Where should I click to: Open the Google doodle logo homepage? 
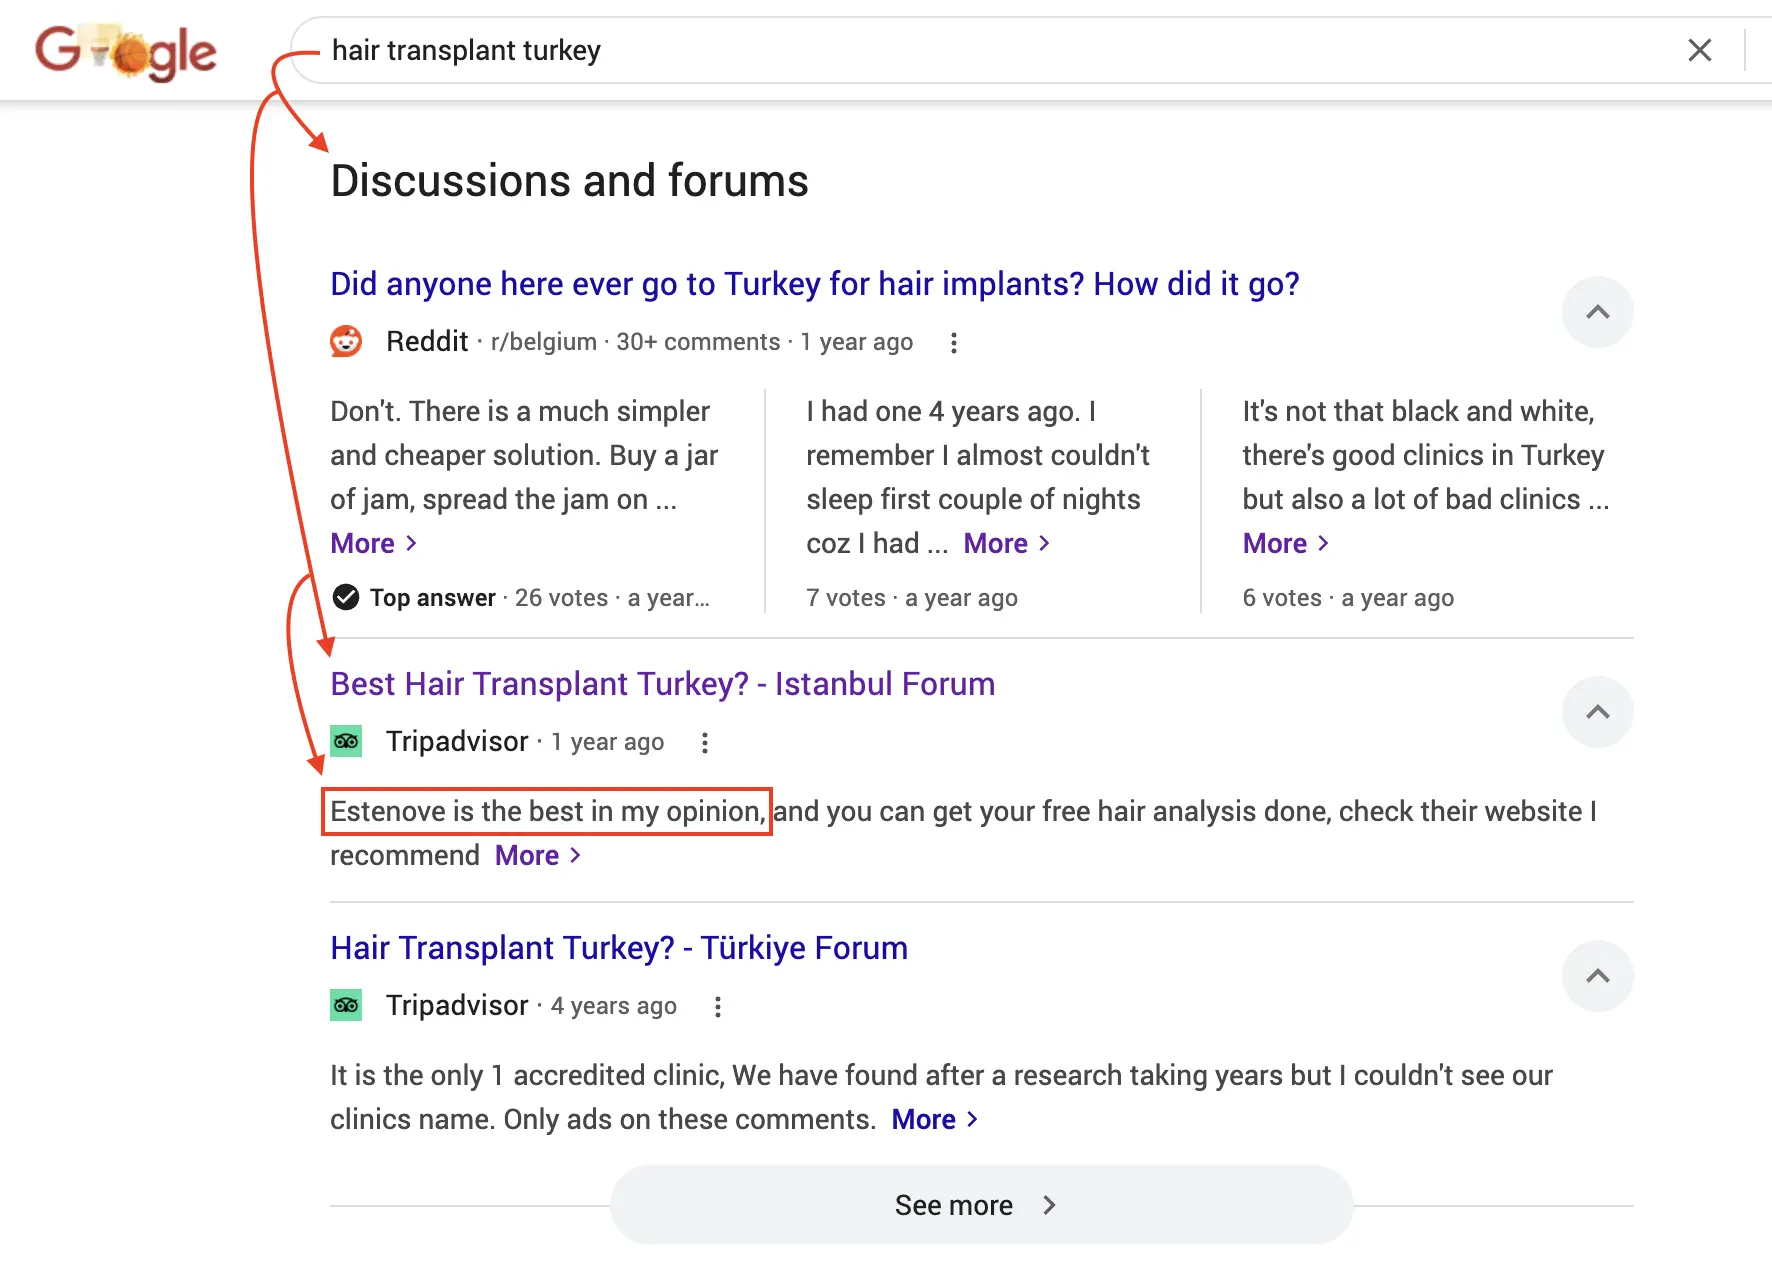(x=126, y=51)
